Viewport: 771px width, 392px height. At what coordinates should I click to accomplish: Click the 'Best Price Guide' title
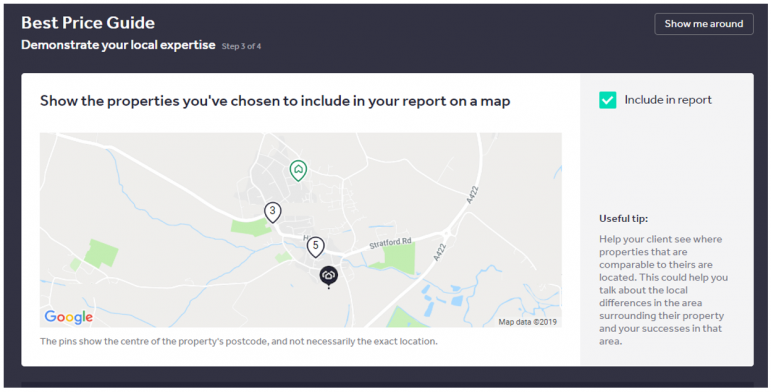(88, 23)
